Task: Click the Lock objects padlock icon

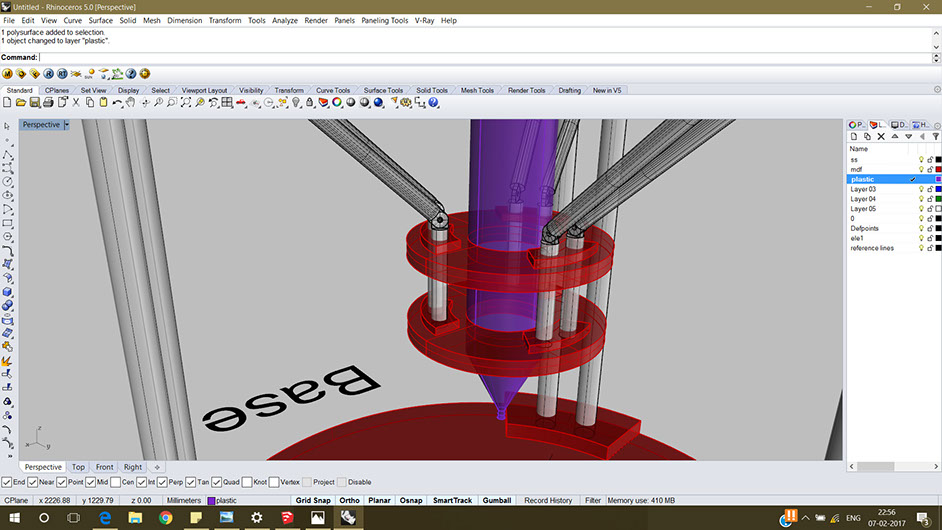Action: click(x=309, y=103)
